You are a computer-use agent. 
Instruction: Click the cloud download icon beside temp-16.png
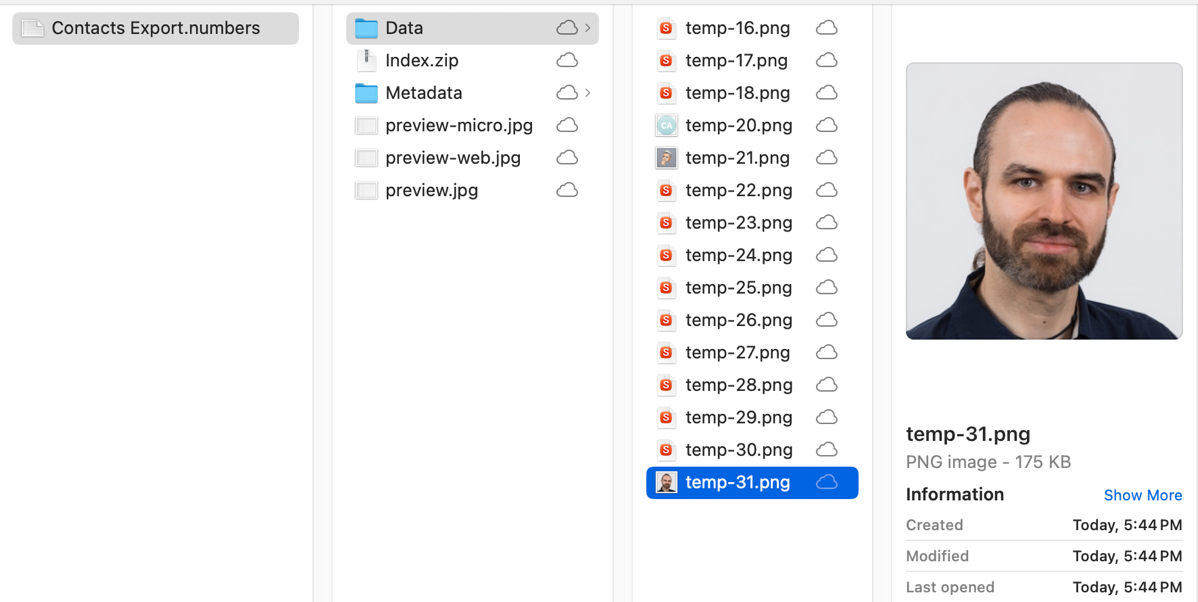click(826, 28)
